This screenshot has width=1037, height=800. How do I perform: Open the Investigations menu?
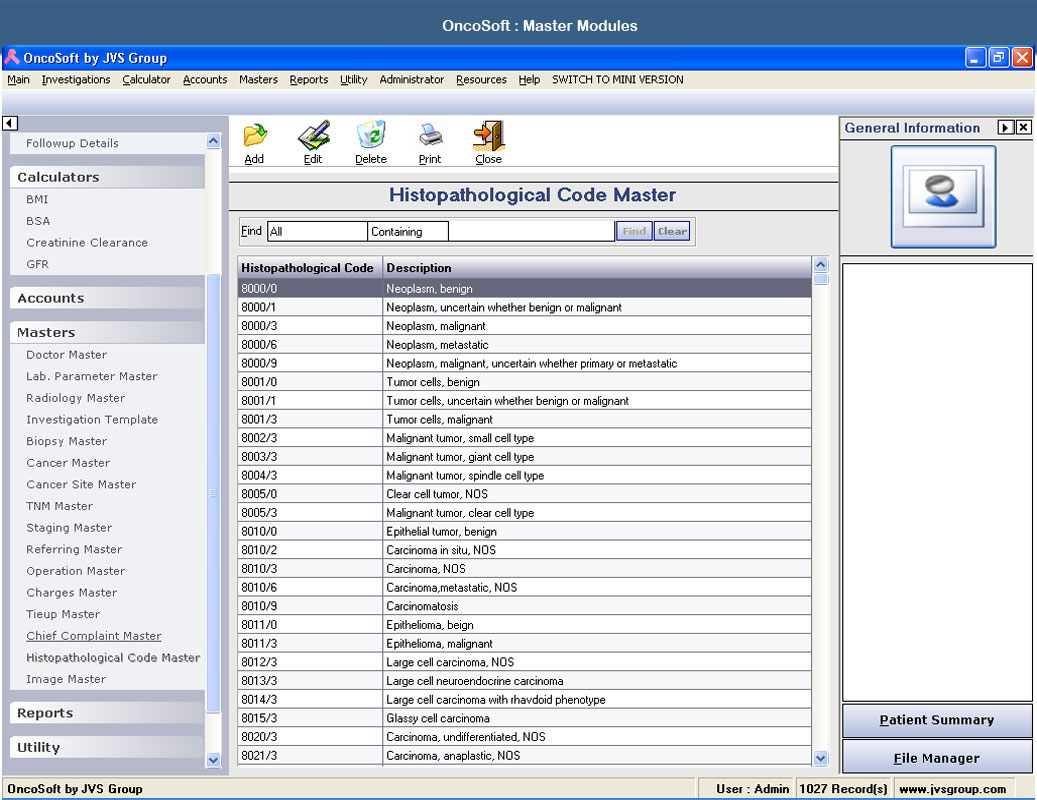[x=76, y=79]
